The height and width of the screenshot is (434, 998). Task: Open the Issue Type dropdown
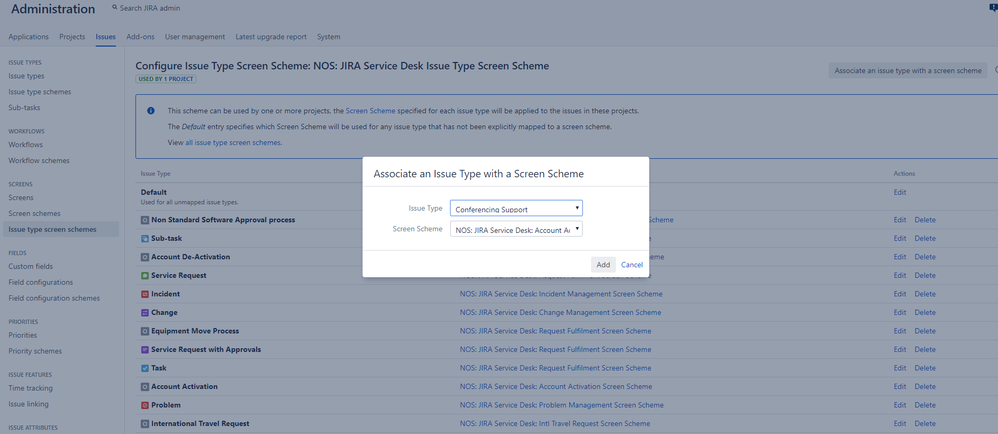click(516, 208)
